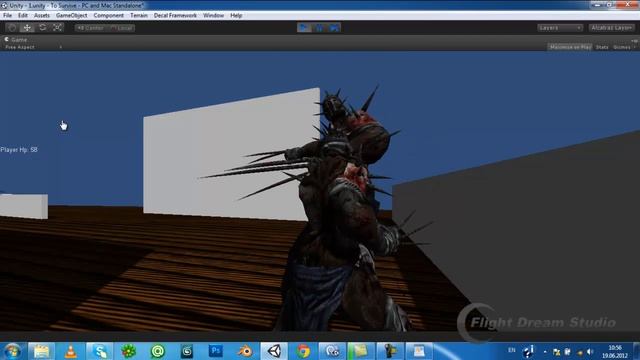Open the Component menu
This screenshot has width=640, height=360.
click(109, 16)
